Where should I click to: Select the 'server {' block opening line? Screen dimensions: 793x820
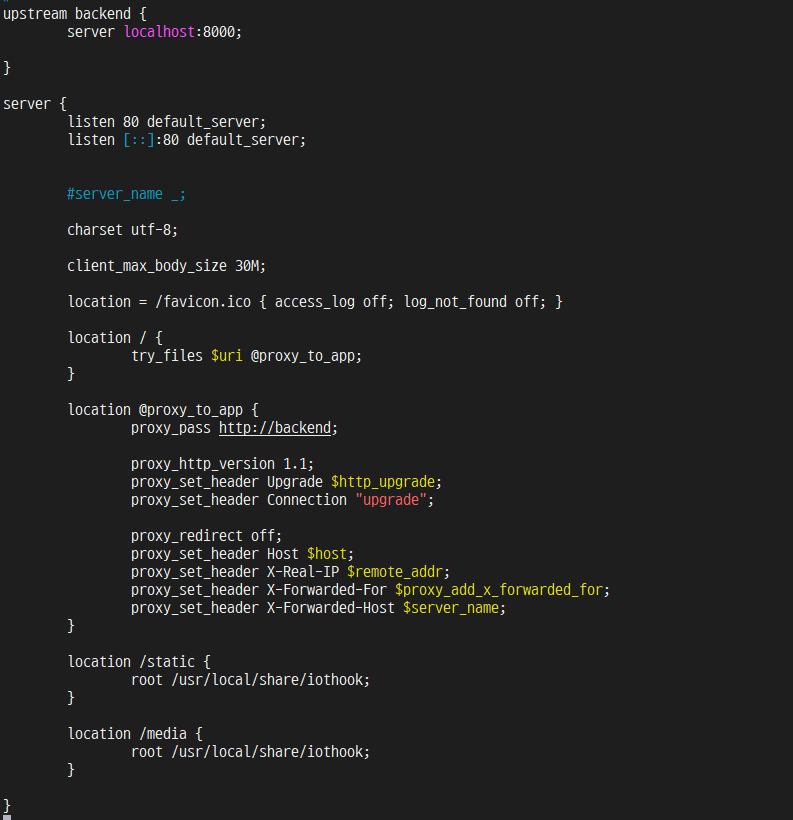point(35,104)
